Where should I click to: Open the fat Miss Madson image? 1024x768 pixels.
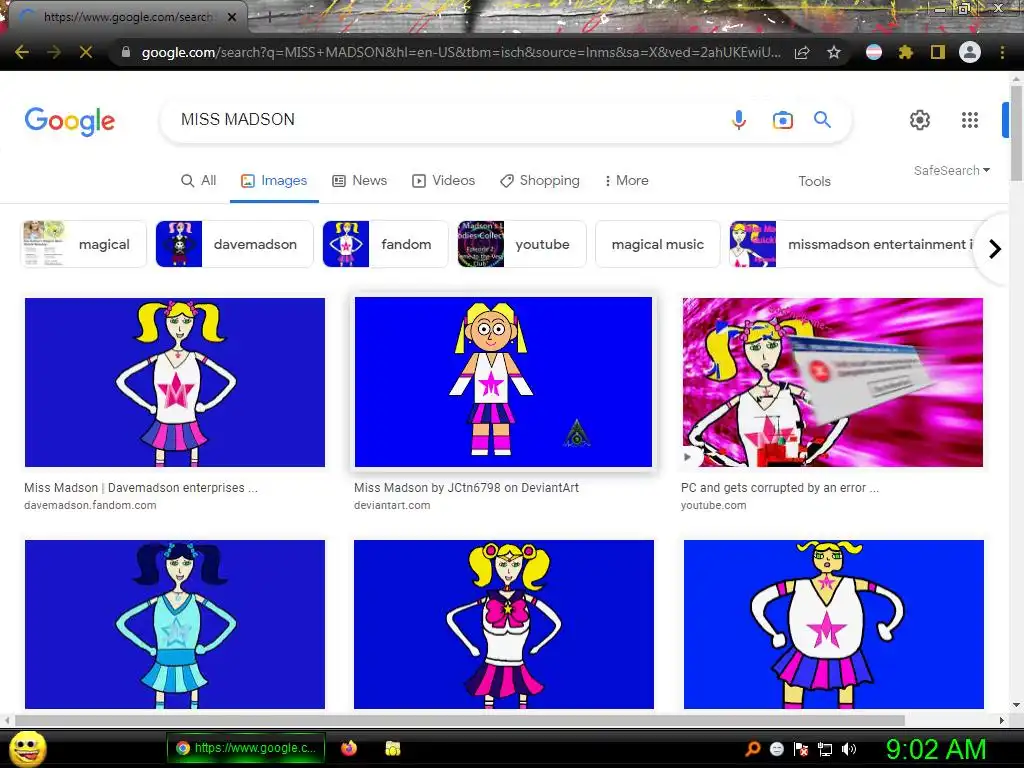pos(834,624)
